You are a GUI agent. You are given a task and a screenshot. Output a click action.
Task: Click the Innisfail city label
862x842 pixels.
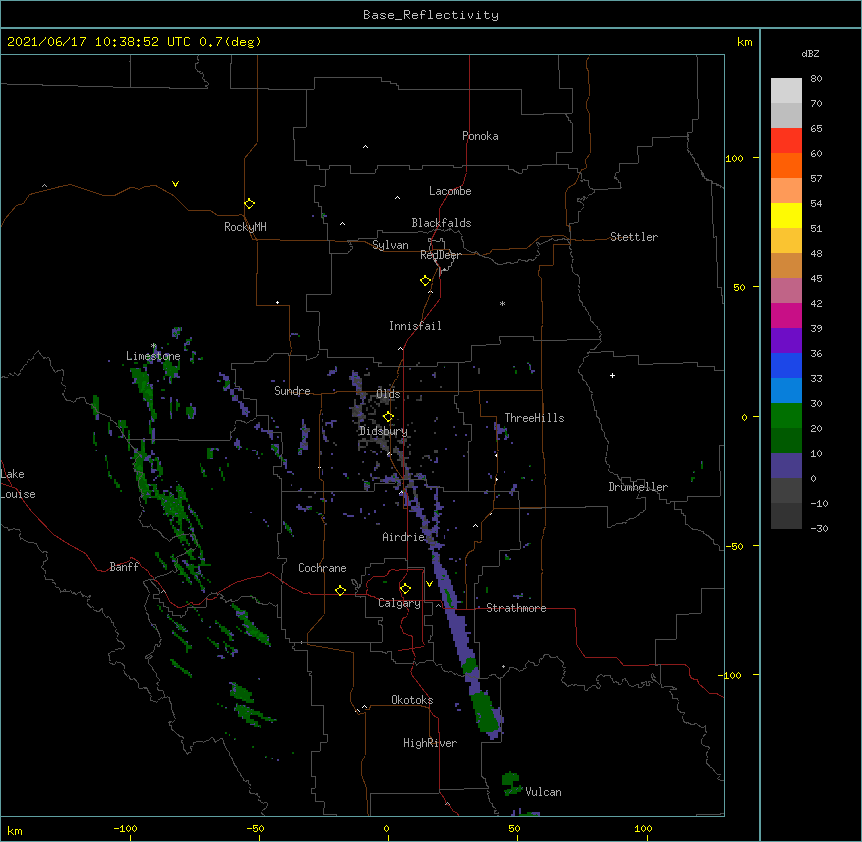click(x=415, y=326)
